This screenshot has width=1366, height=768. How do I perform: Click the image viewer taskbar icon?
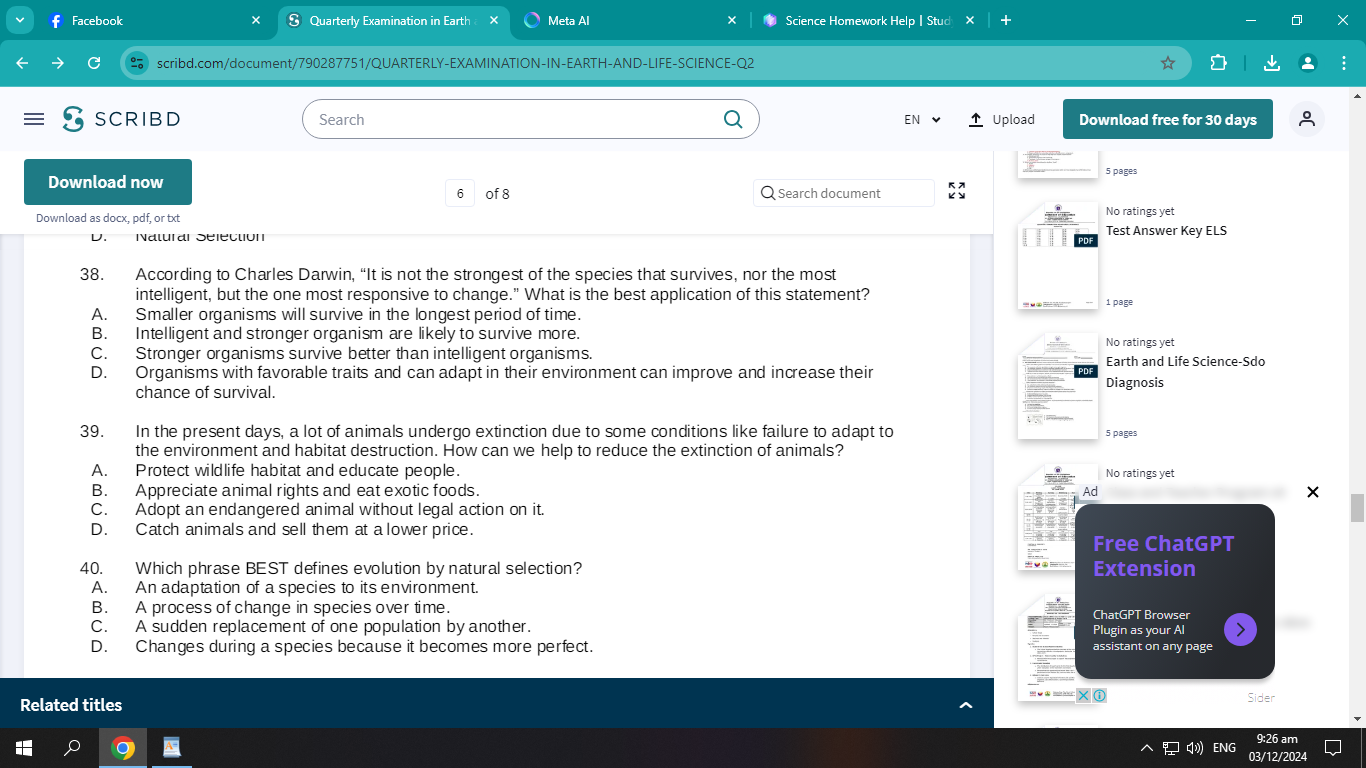coord(171,748)
